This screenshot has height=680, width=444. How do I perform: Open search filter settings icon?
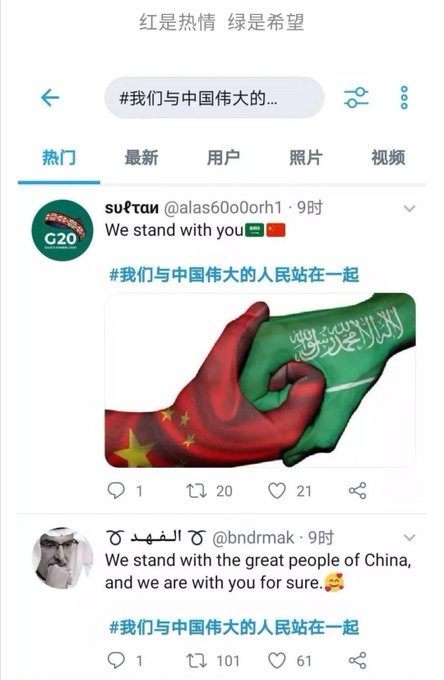tap(356, 98)
